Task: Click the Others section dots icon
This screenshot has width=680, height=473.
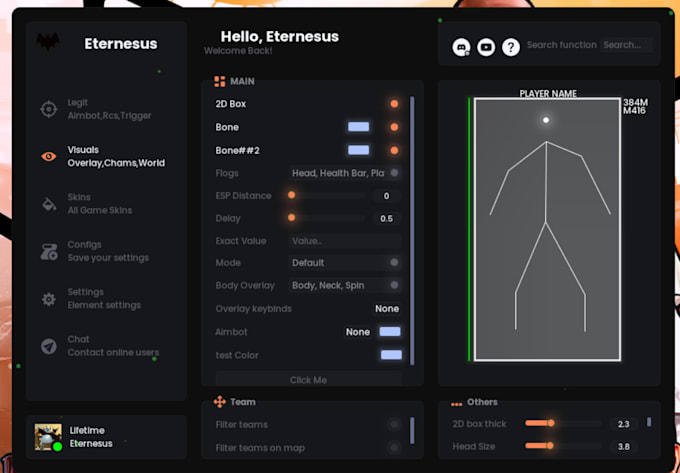Action: coord(456,404)
